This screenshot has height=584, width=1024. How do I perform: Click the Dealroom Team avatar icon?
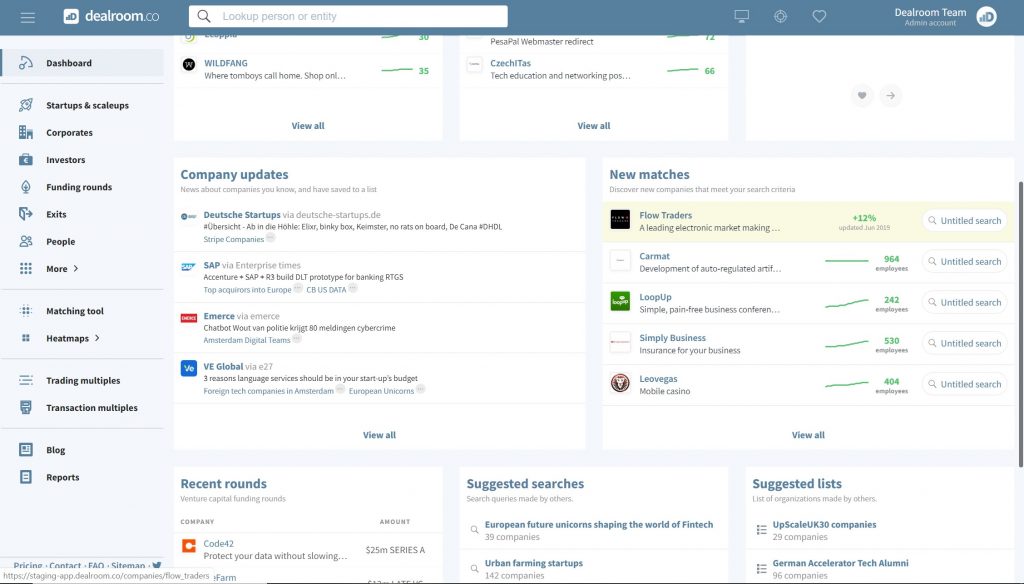coord(986,17)
